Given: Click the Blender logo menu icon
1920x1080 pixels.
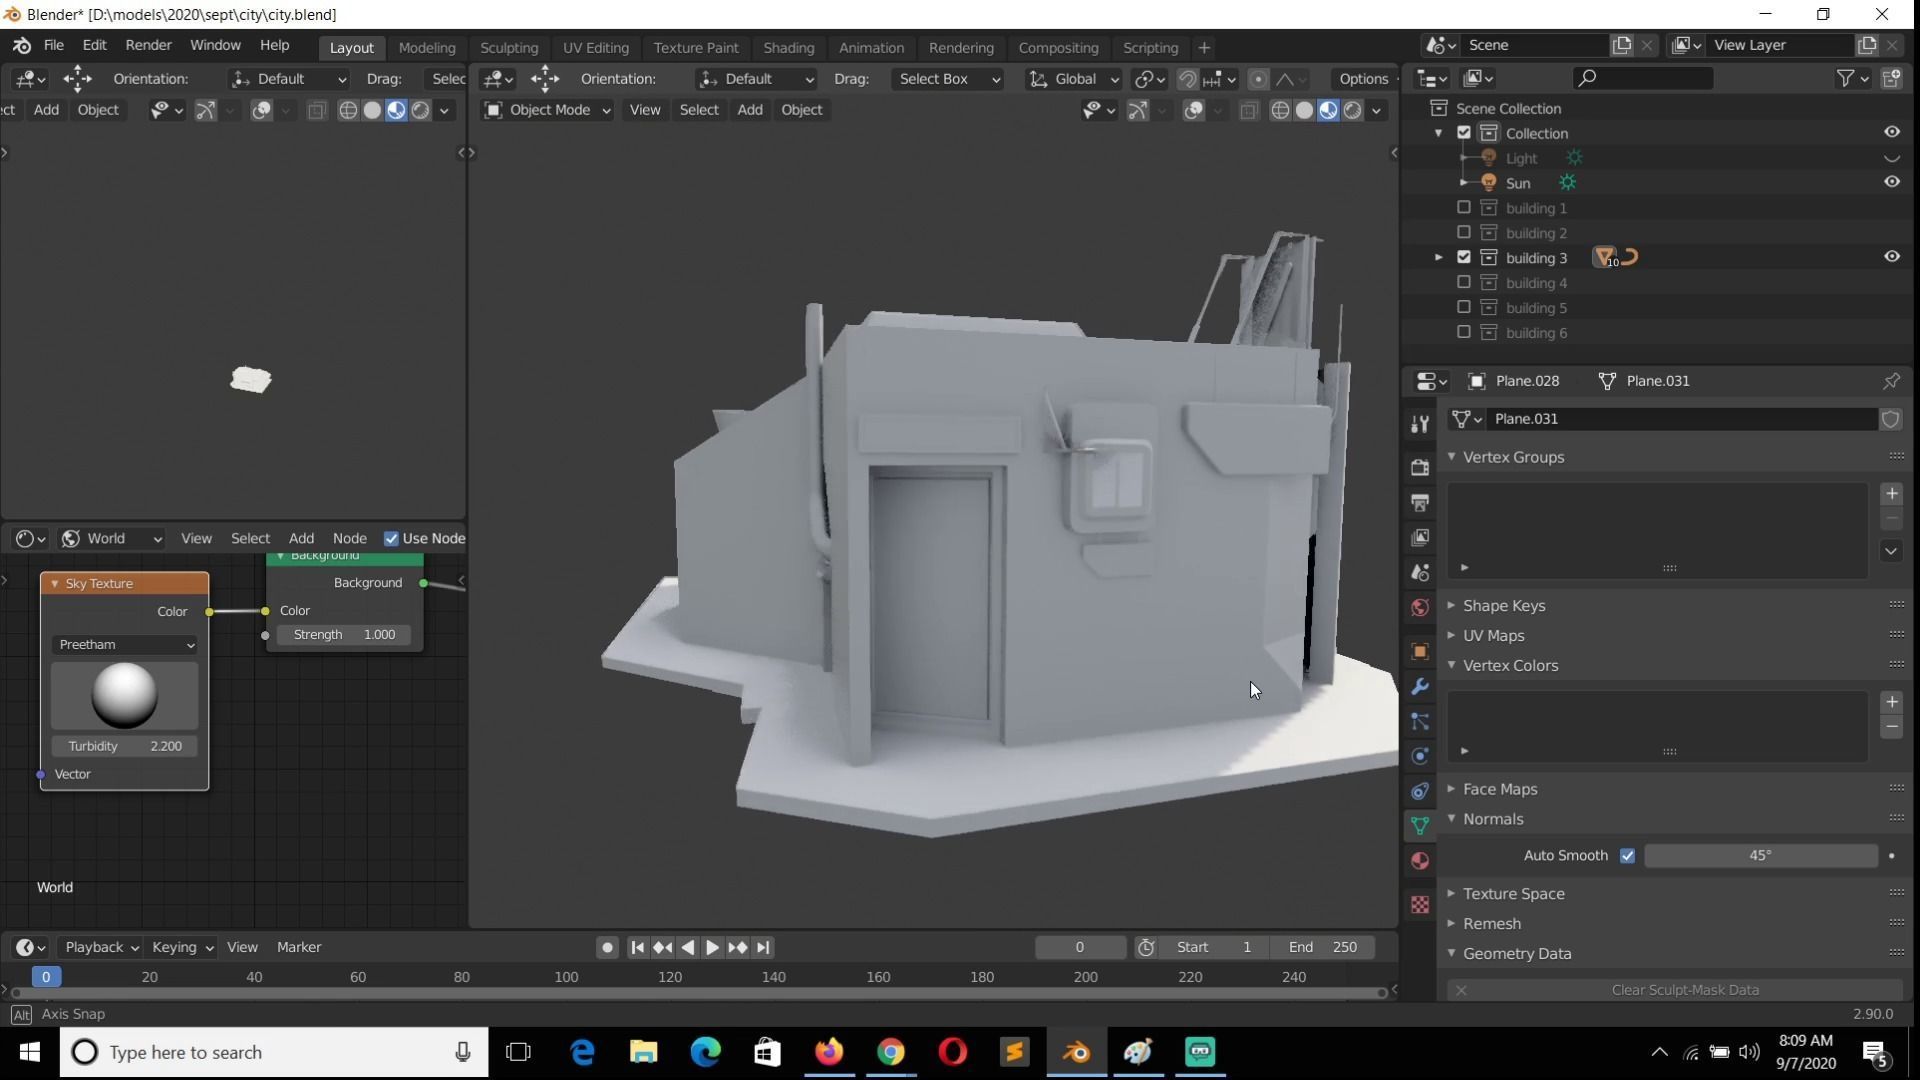Looking at the screenshot, I should (x=21, y=46).
